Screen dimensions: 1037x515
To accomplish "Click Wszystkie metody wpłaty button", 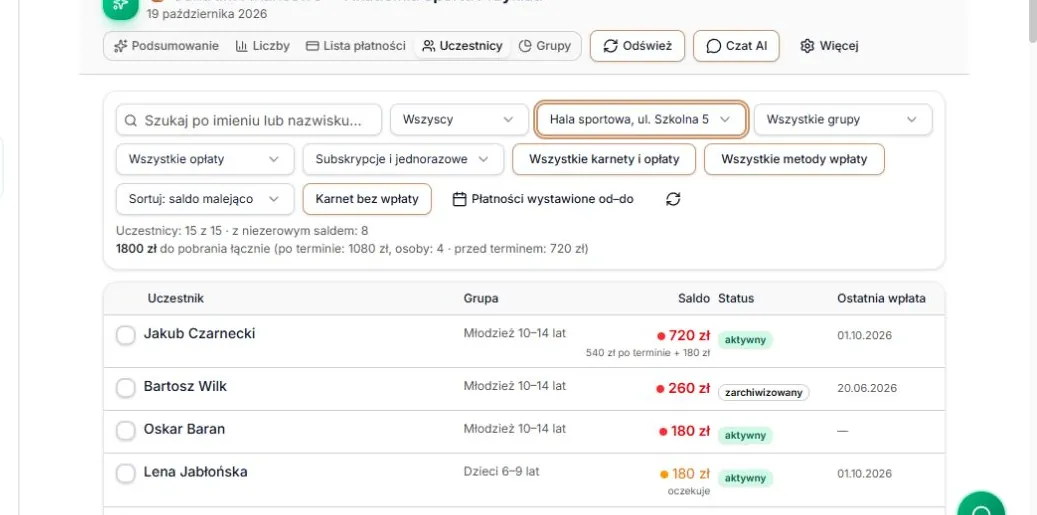I will click(794, 159).
